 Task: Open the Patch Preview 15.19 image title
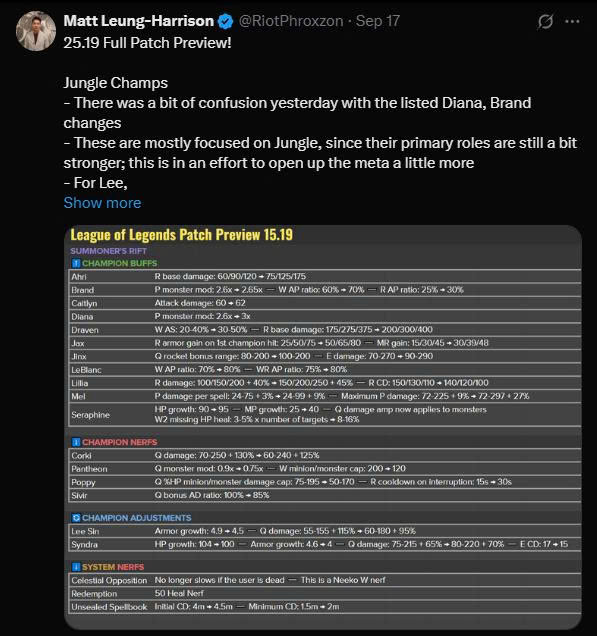pyautogui.click(x=181, y=235)
